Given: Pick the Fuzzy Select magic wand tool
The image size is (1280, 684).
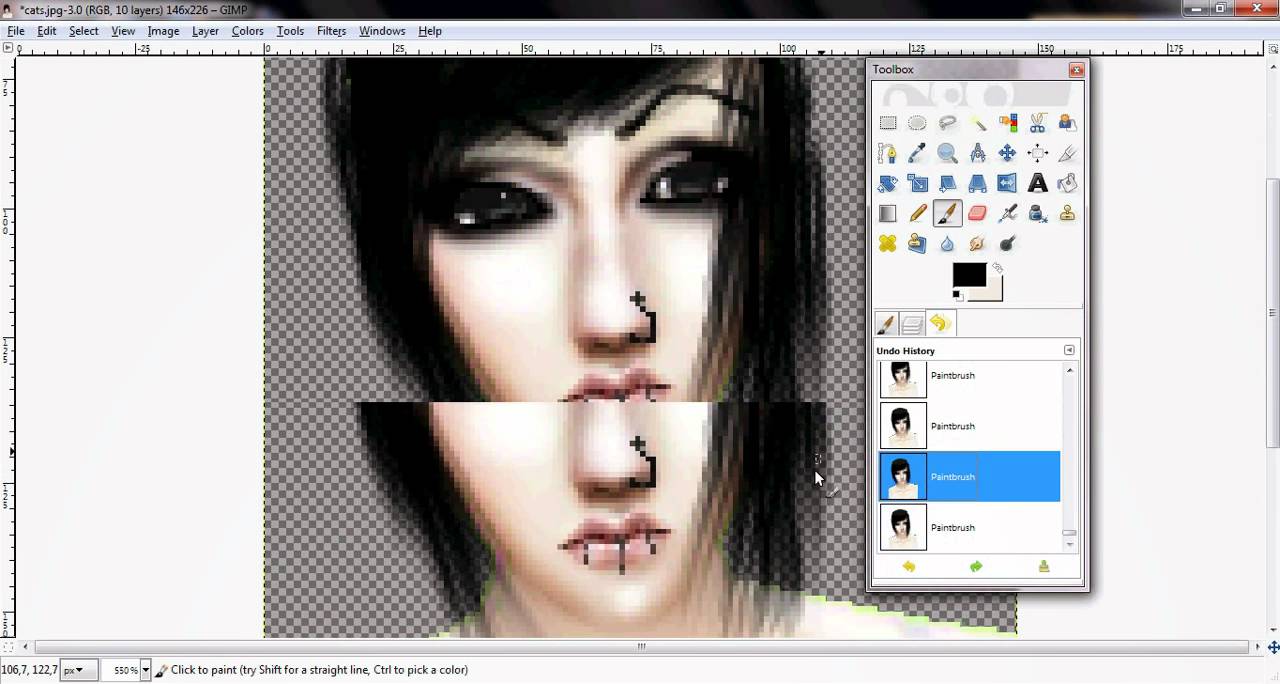Looking at the screenshot, I should [977, 123].
